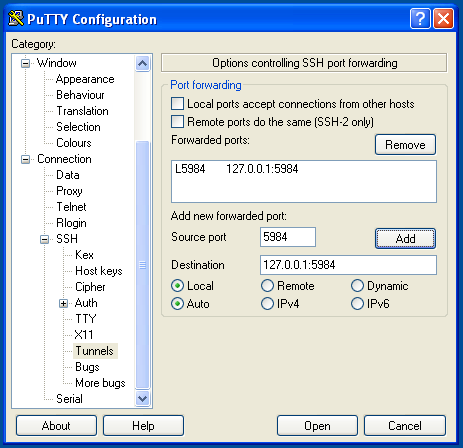Select the IPv4 radio button
The height and width of the screenshot is (448, 463).
(x=267, y=304)
